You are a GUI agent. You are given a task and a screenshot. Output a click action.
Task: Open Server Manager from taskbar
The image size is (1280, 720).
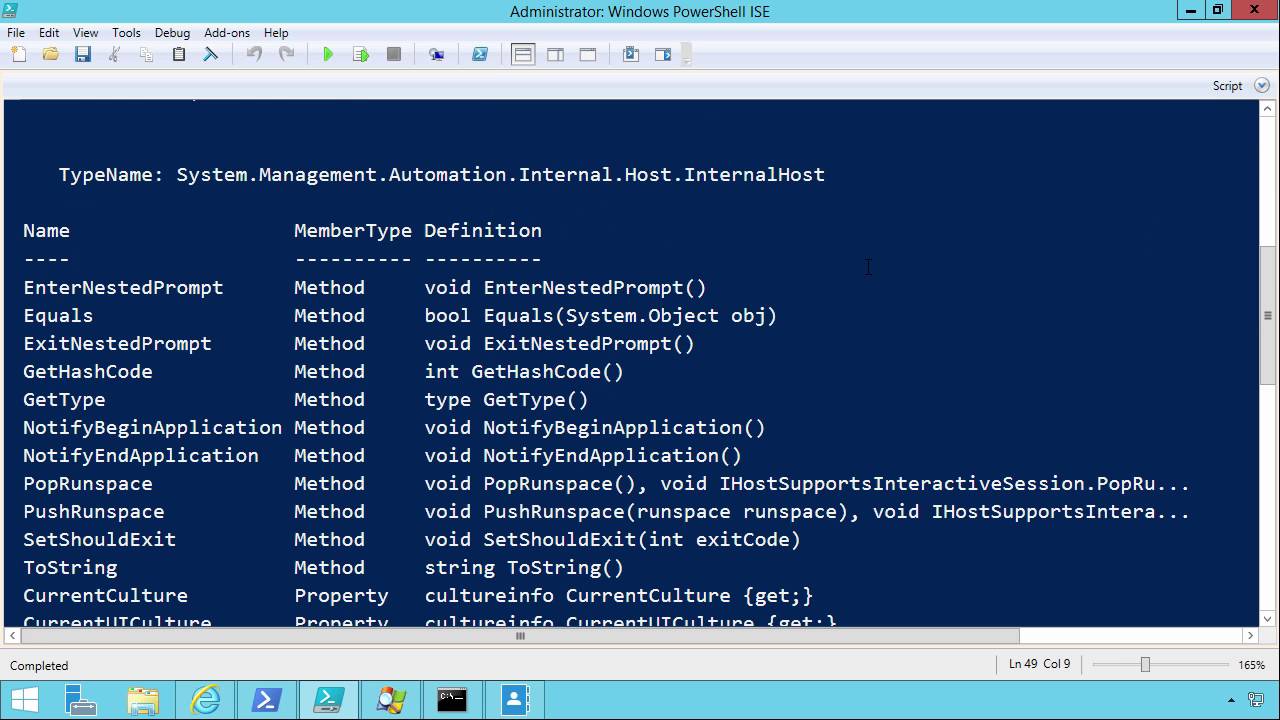coord(80,700)
